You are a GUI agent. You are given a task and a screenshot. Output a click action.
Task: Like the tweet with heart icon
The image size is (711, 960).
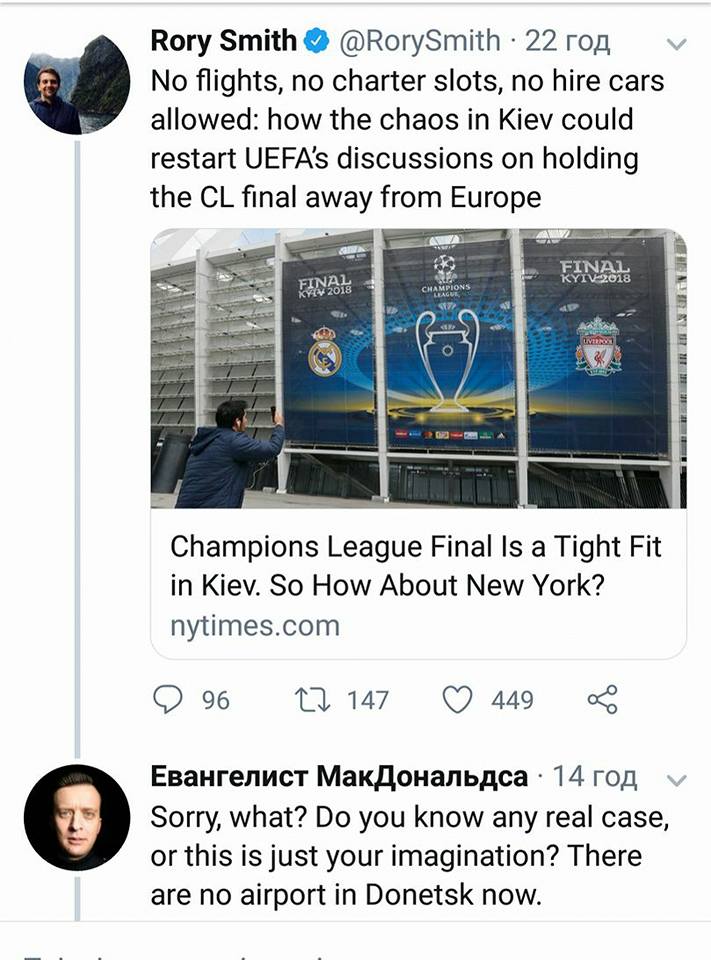point(457,700)
